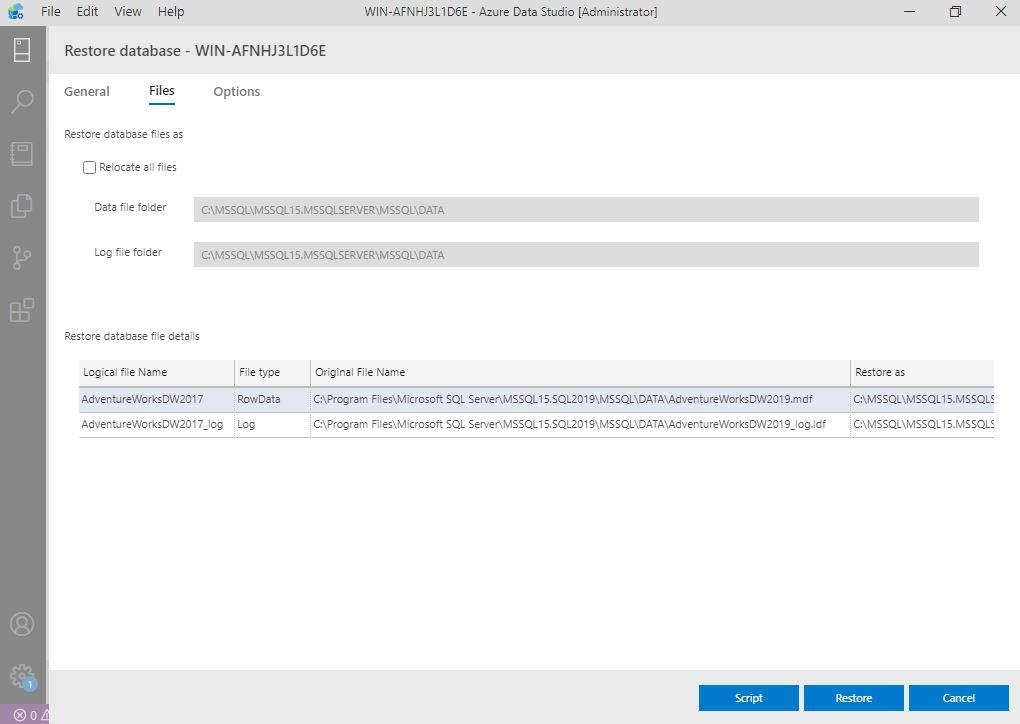The height and width of the screenshot is (724, 1020).
Task: Open the Accounts icon
Action: click(22, 624)
